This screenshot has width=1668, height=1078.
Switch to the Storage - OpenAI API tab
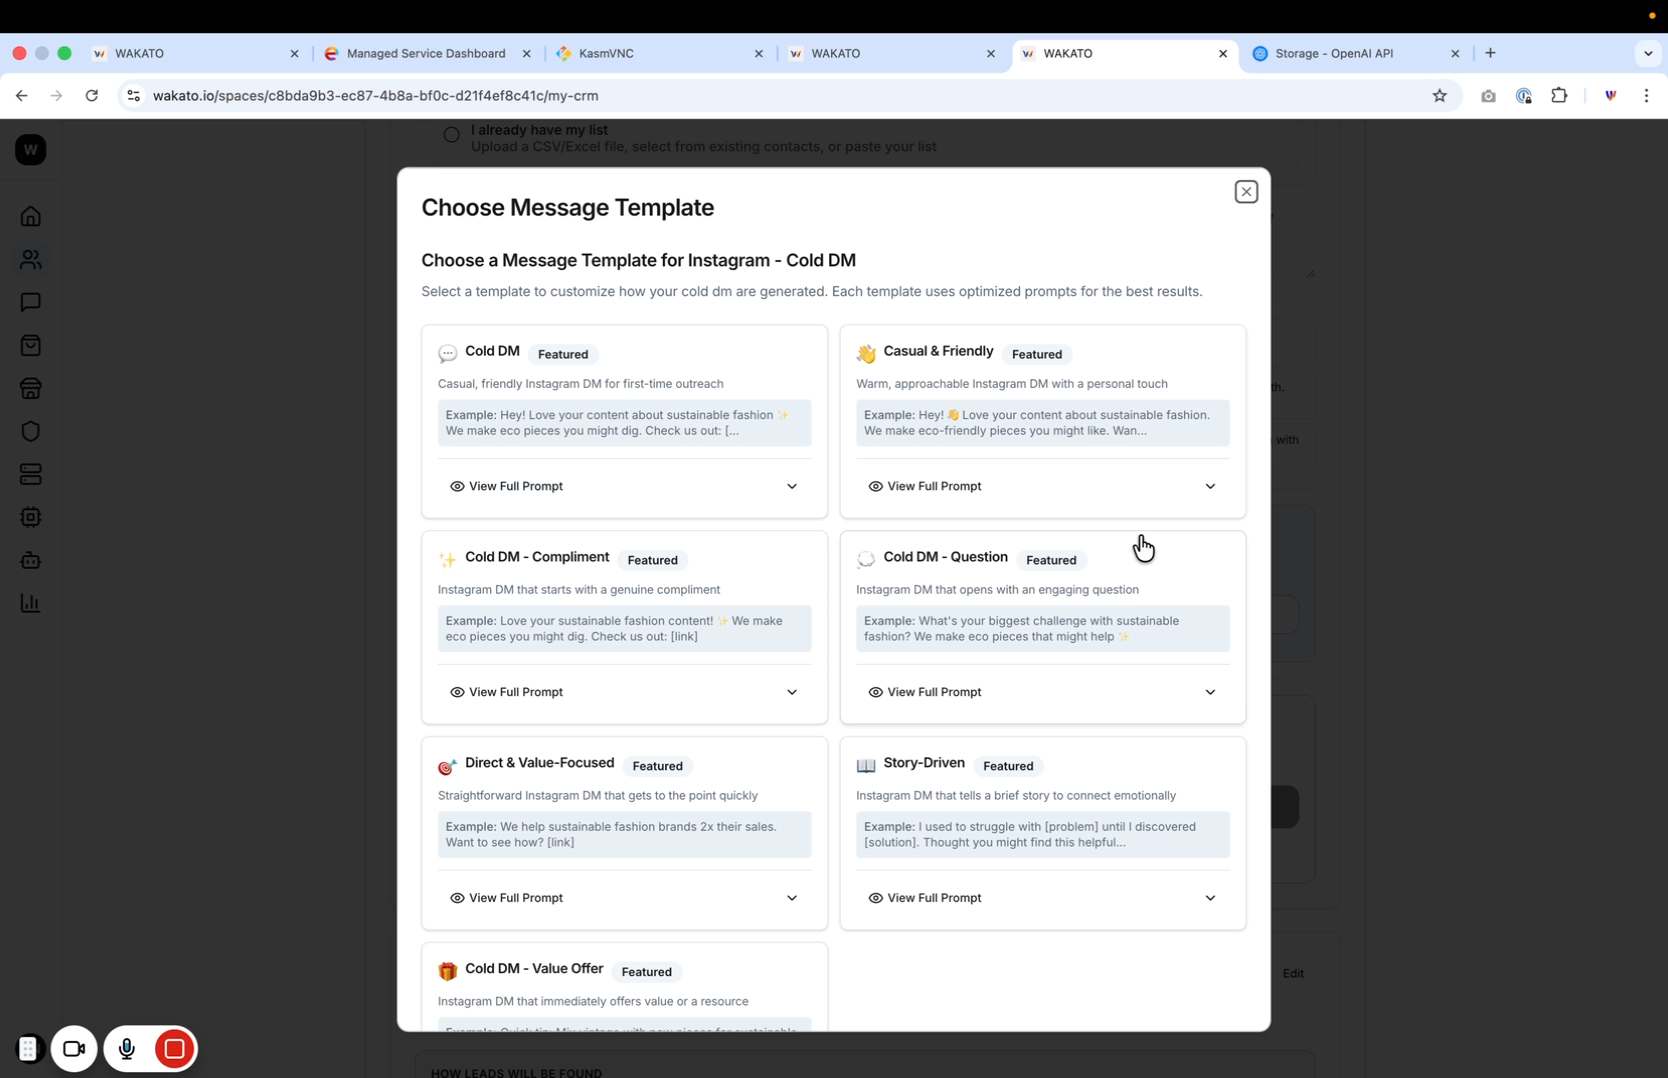tap(1333, 53)
